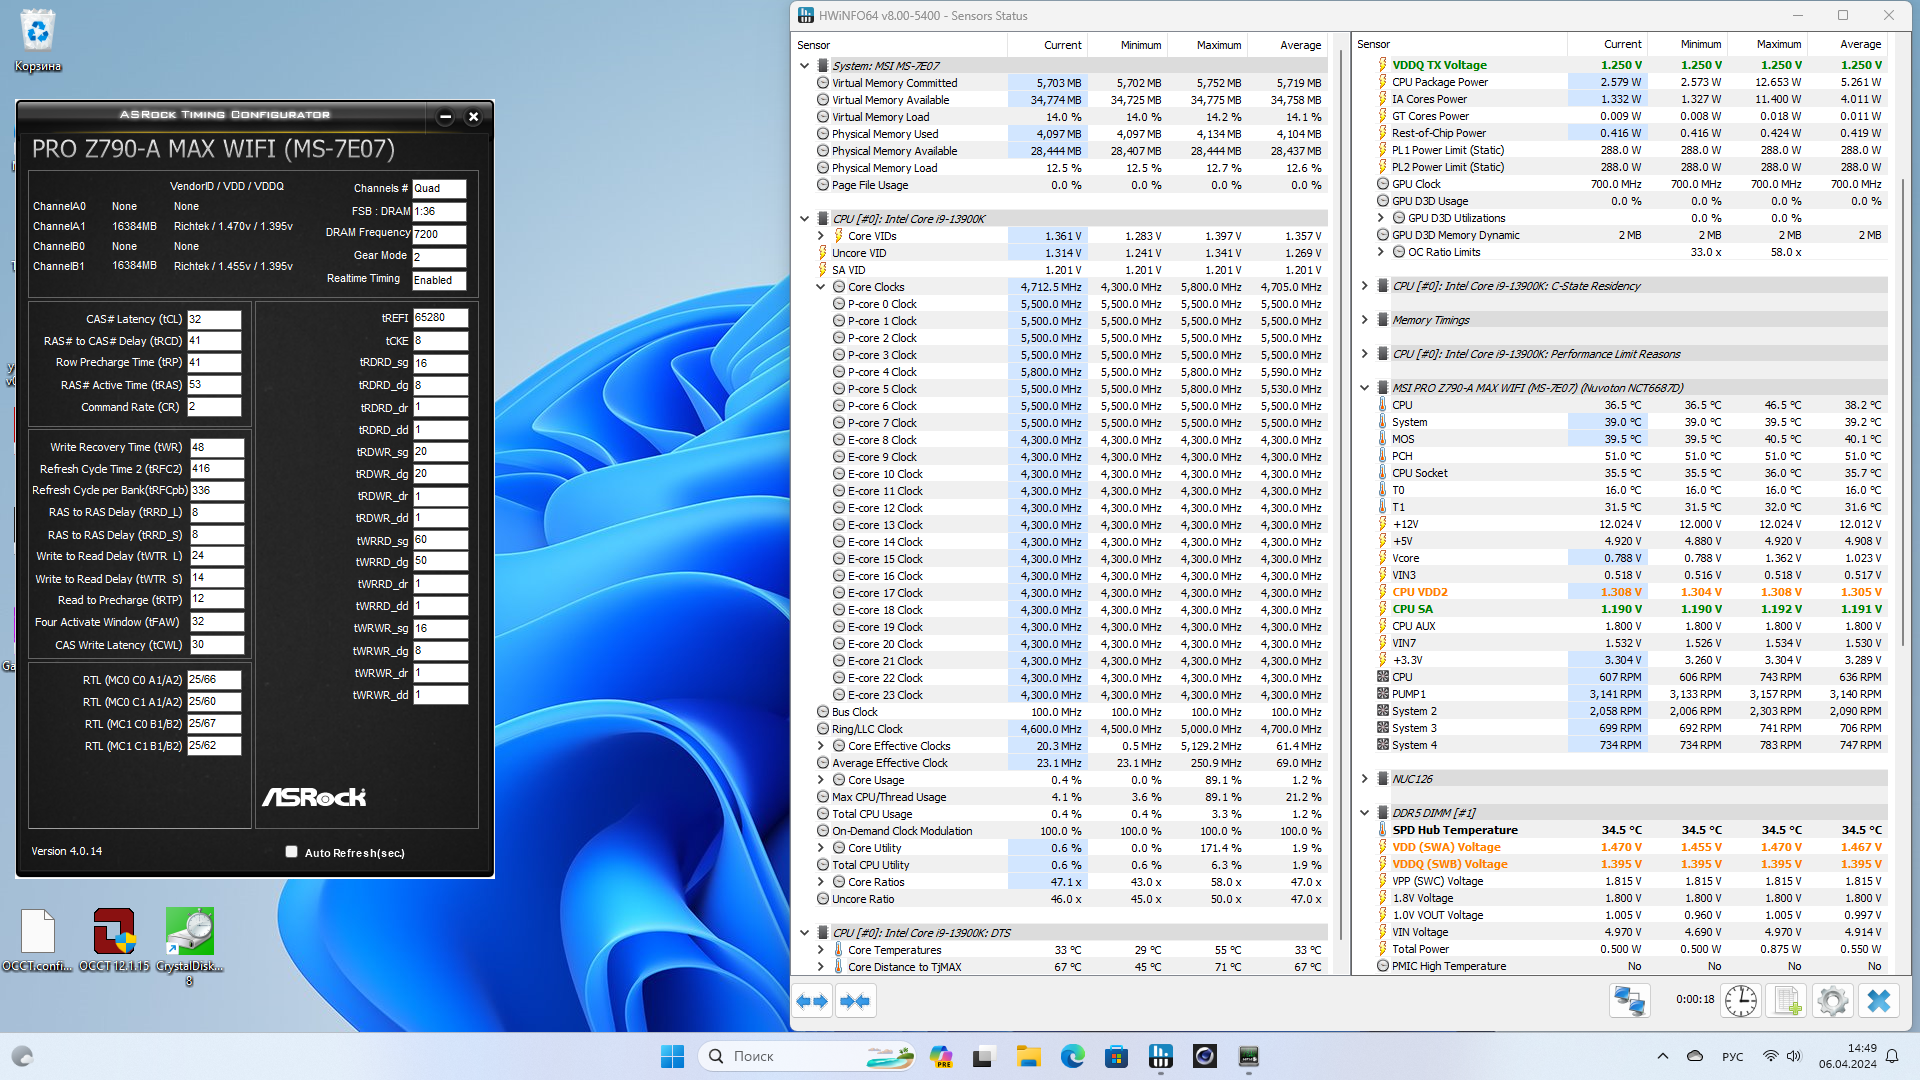Open HWiNFO sensor settings gear
The image size is (1920, 1080).
[x=1832, y=1001]
